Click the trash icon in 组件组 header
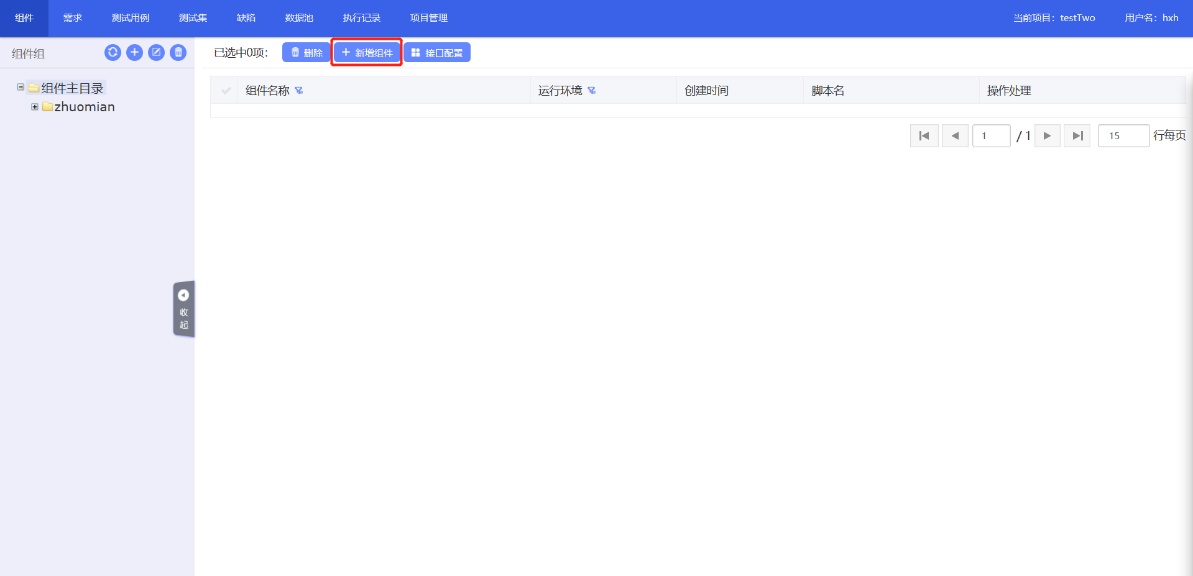Image resolution: width=1193 pixels, height=576 pixels. [x=178, y=53]
